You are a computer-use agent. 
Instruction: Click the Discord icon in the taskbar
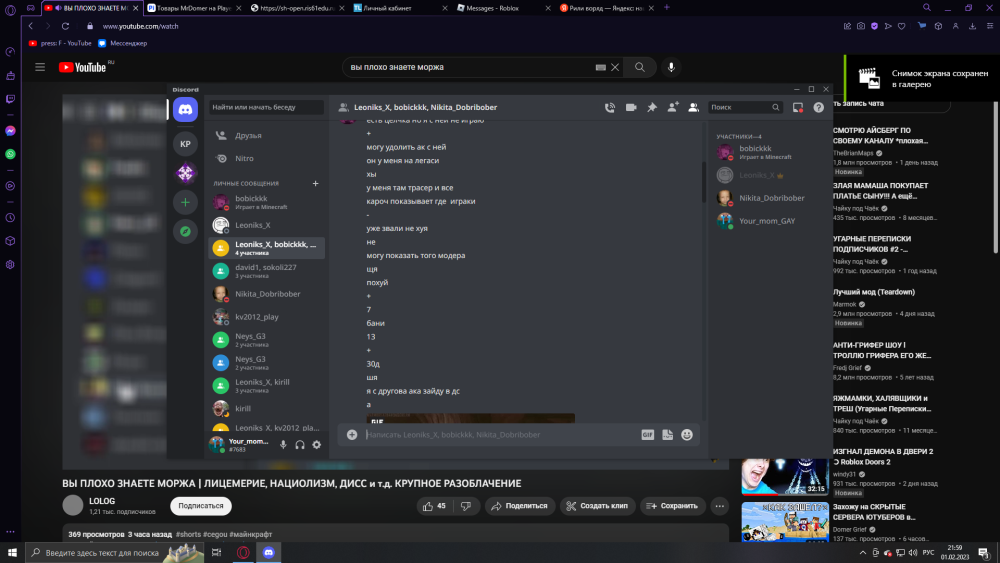(268, 553)
